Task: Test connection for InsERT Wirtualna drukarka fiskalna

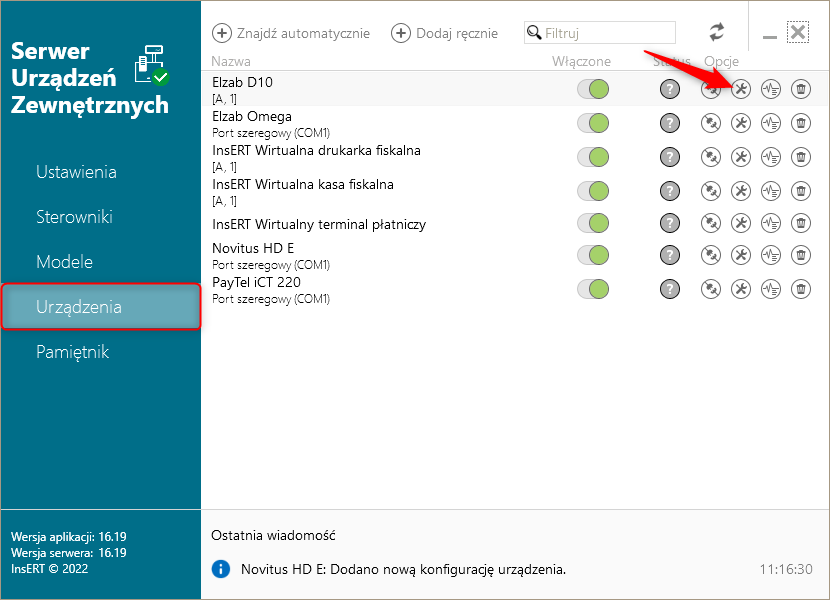Action: (710, 157)
